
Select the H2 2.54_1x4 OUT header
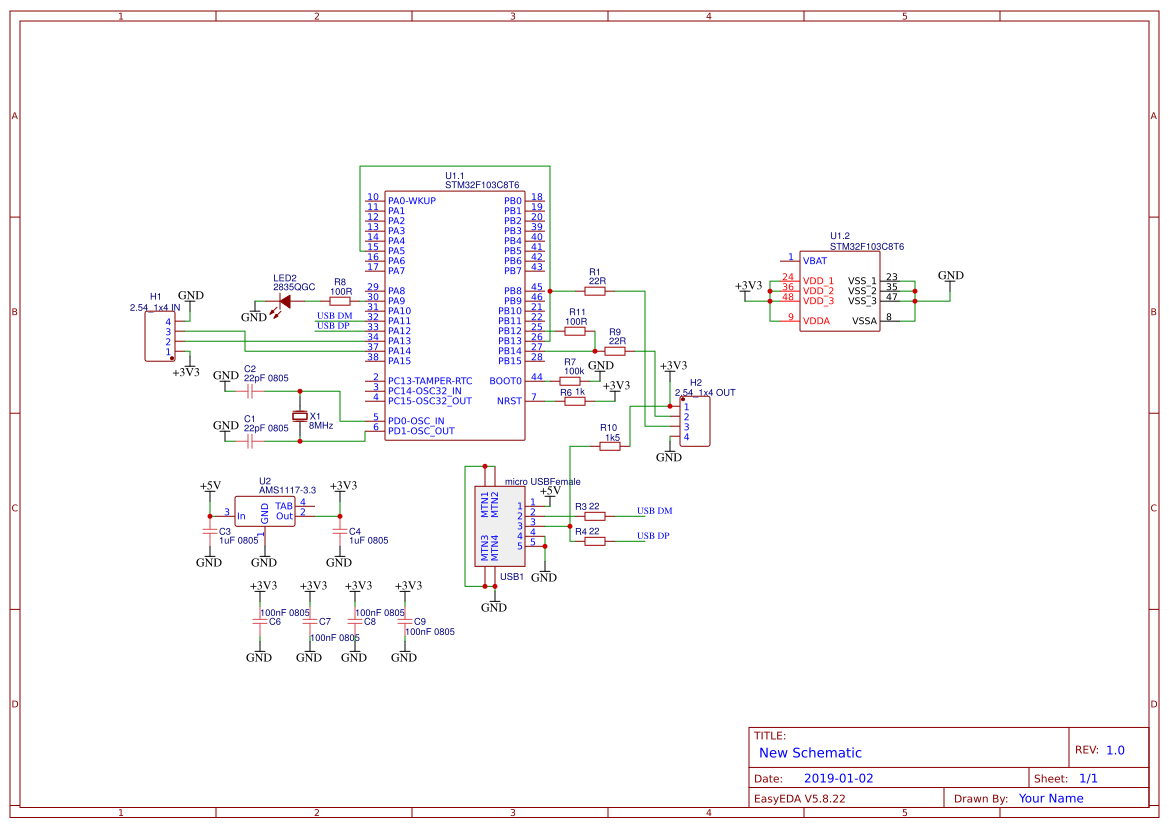pos(694,422)
